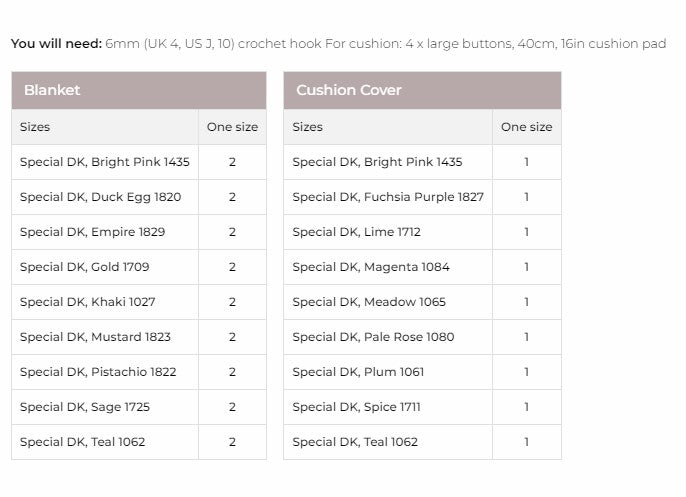Select the Fuchsia Purple 1827 yarn entry
686x497 pixels.
click(x=387, y=197)
